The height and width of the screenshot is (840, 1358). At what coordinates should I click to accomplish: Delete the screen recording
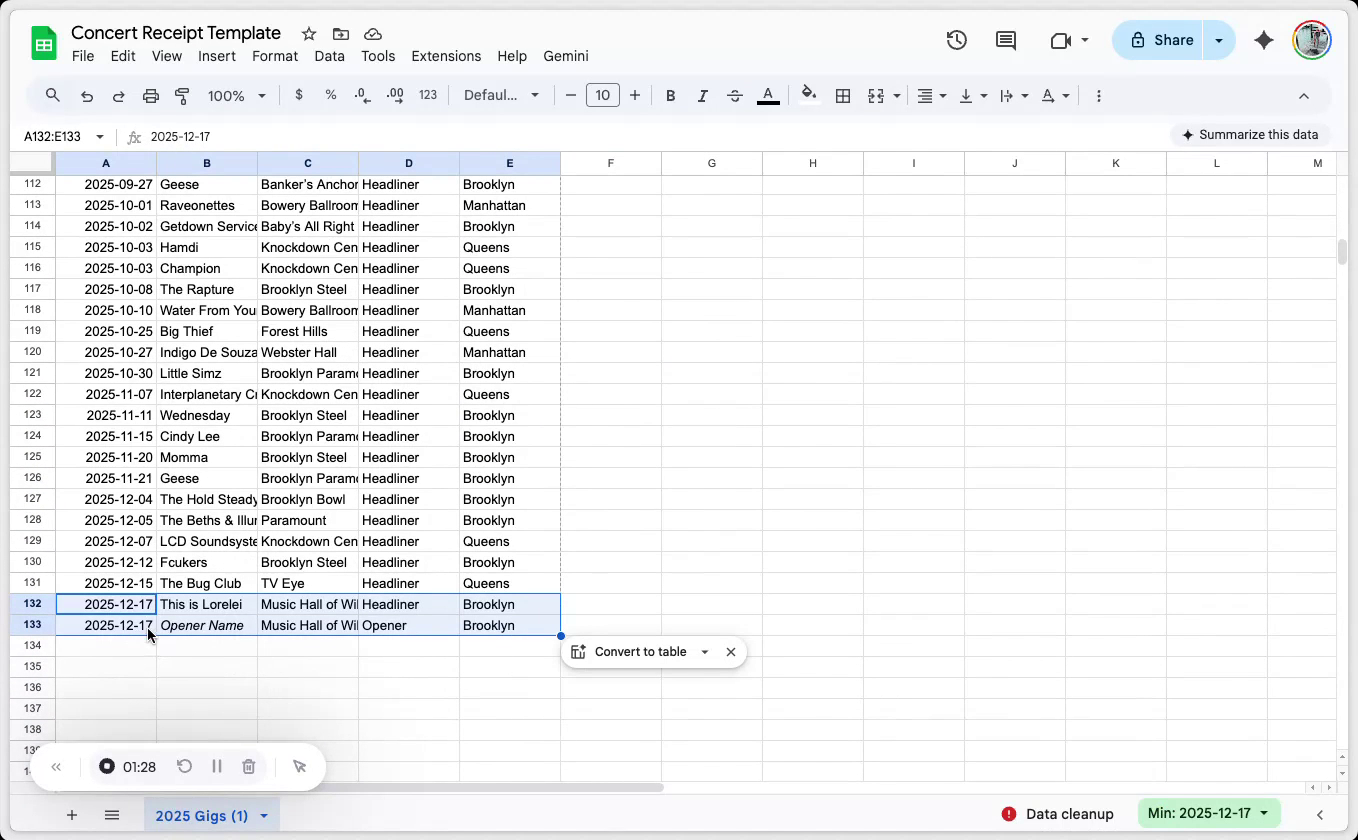point(249,767)
